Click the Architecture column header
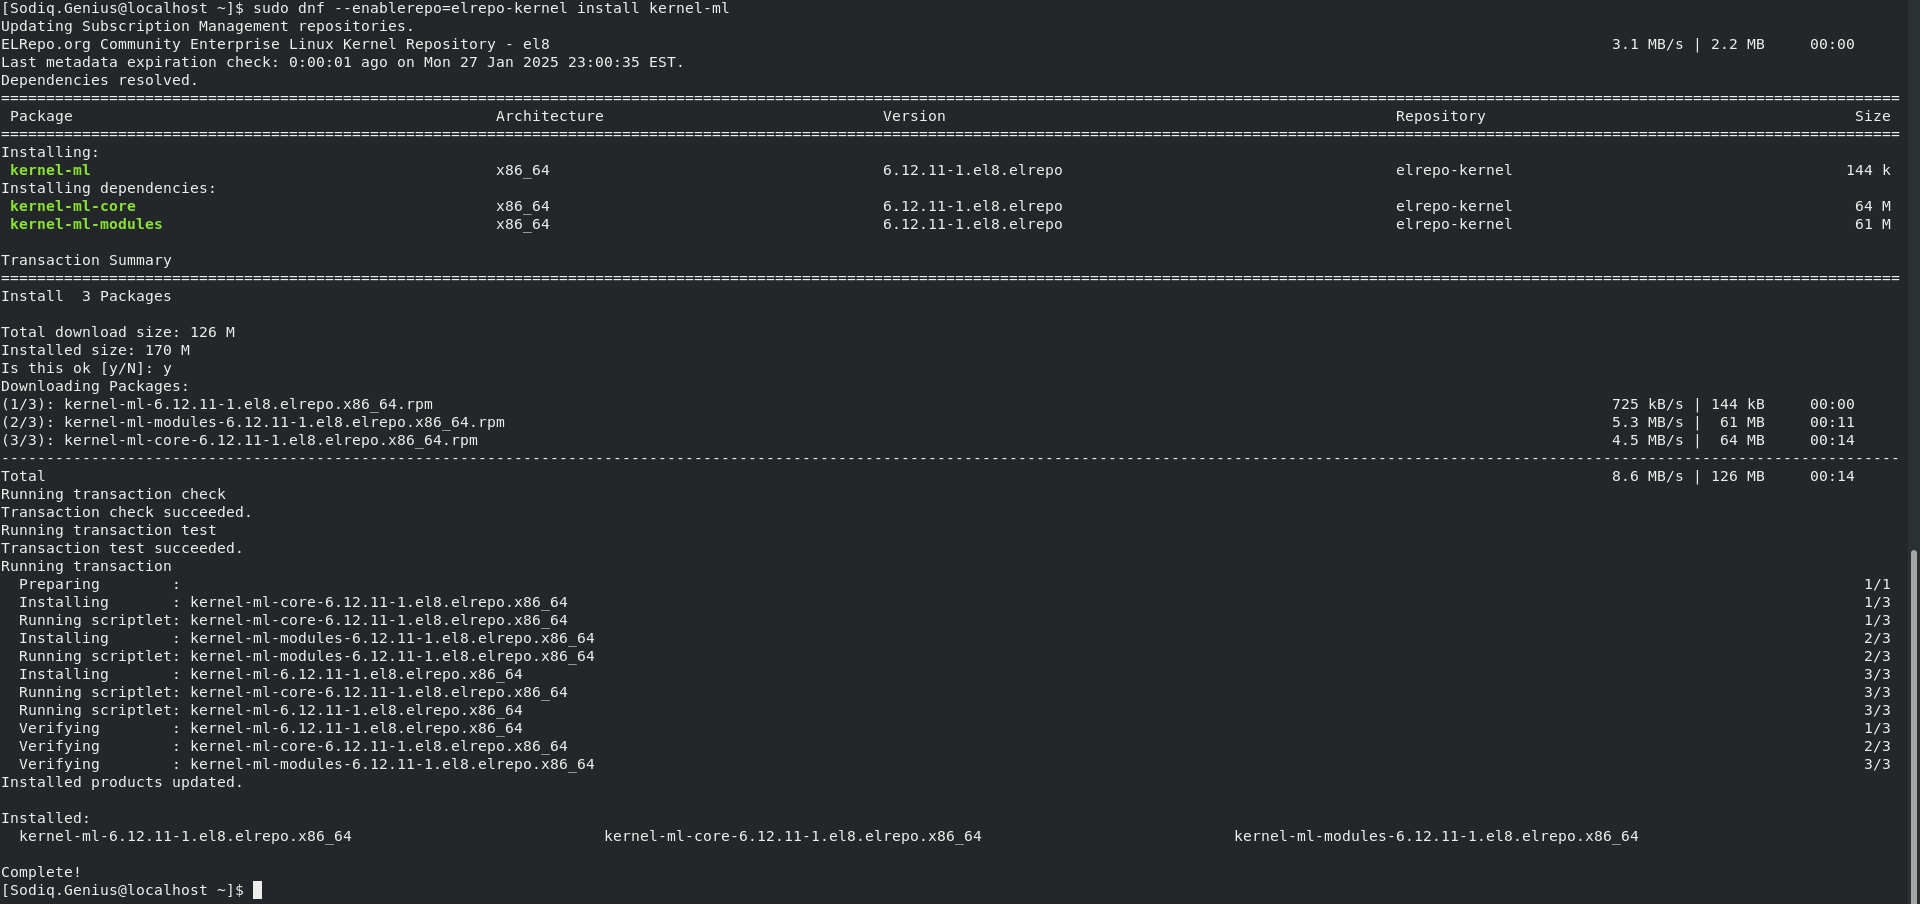Image resolution: width=1920 pixels, height=904 pixels. [x=549, y=116]
